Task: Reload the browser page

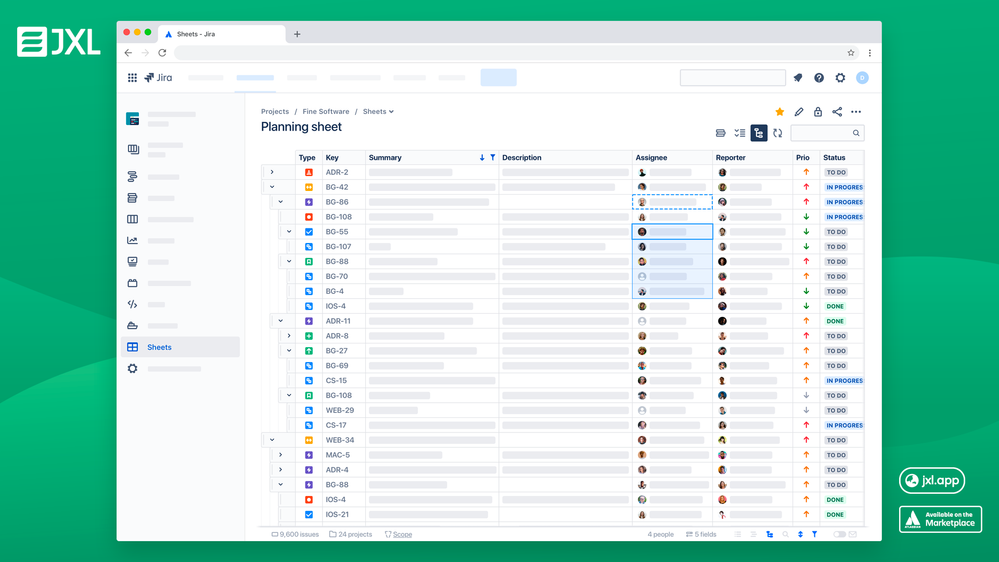Action: tap(162, 53)
